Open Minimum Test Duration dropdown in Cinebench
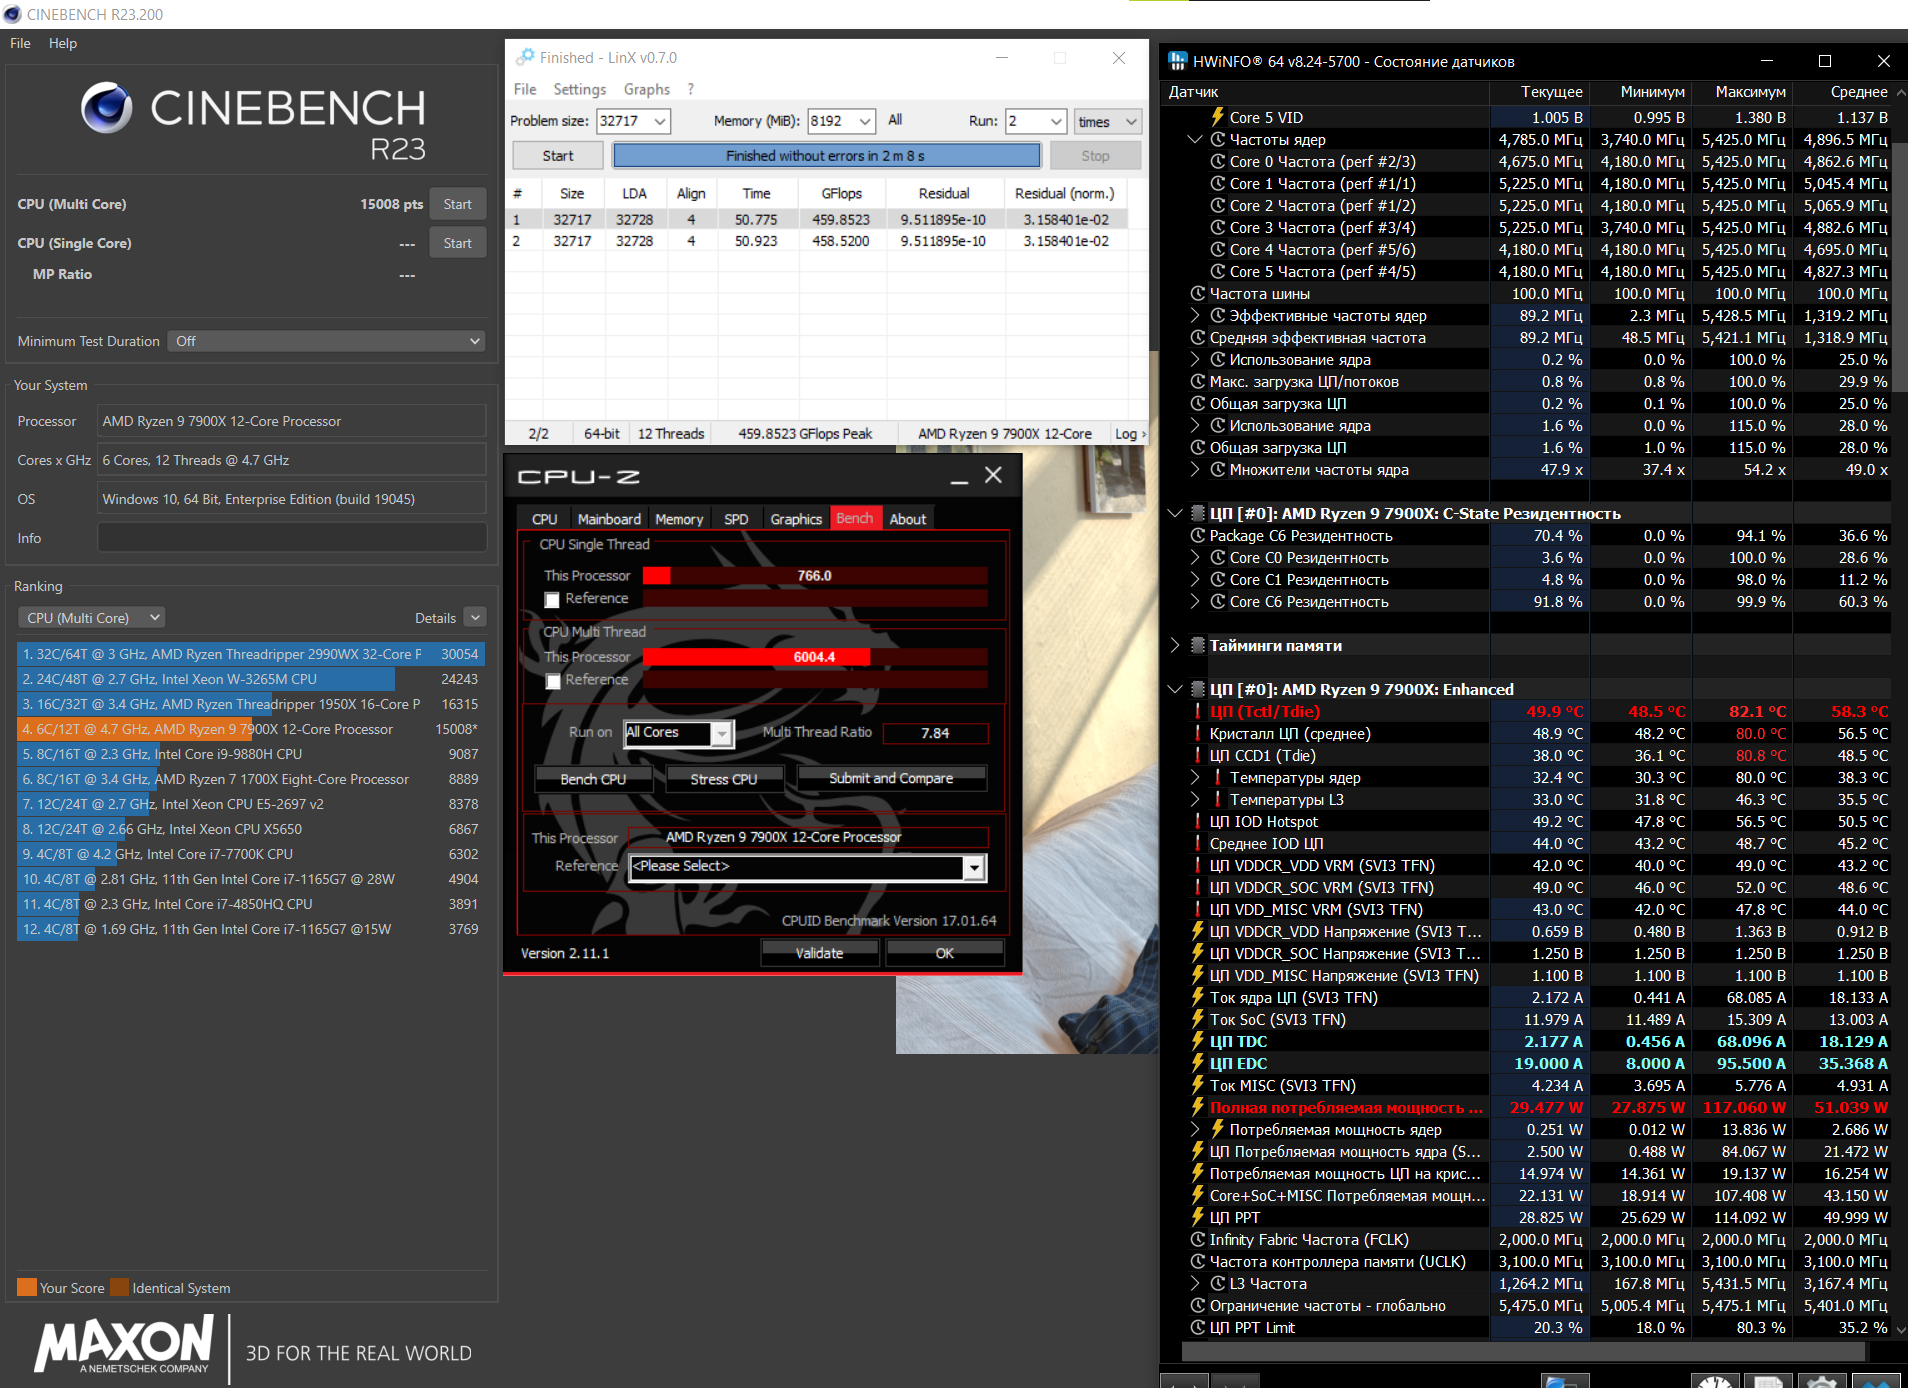 click(326, 341)
